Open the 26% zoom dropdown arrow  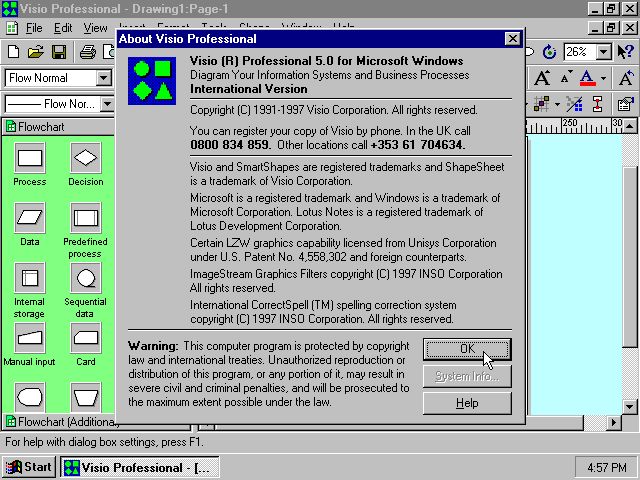603,52
